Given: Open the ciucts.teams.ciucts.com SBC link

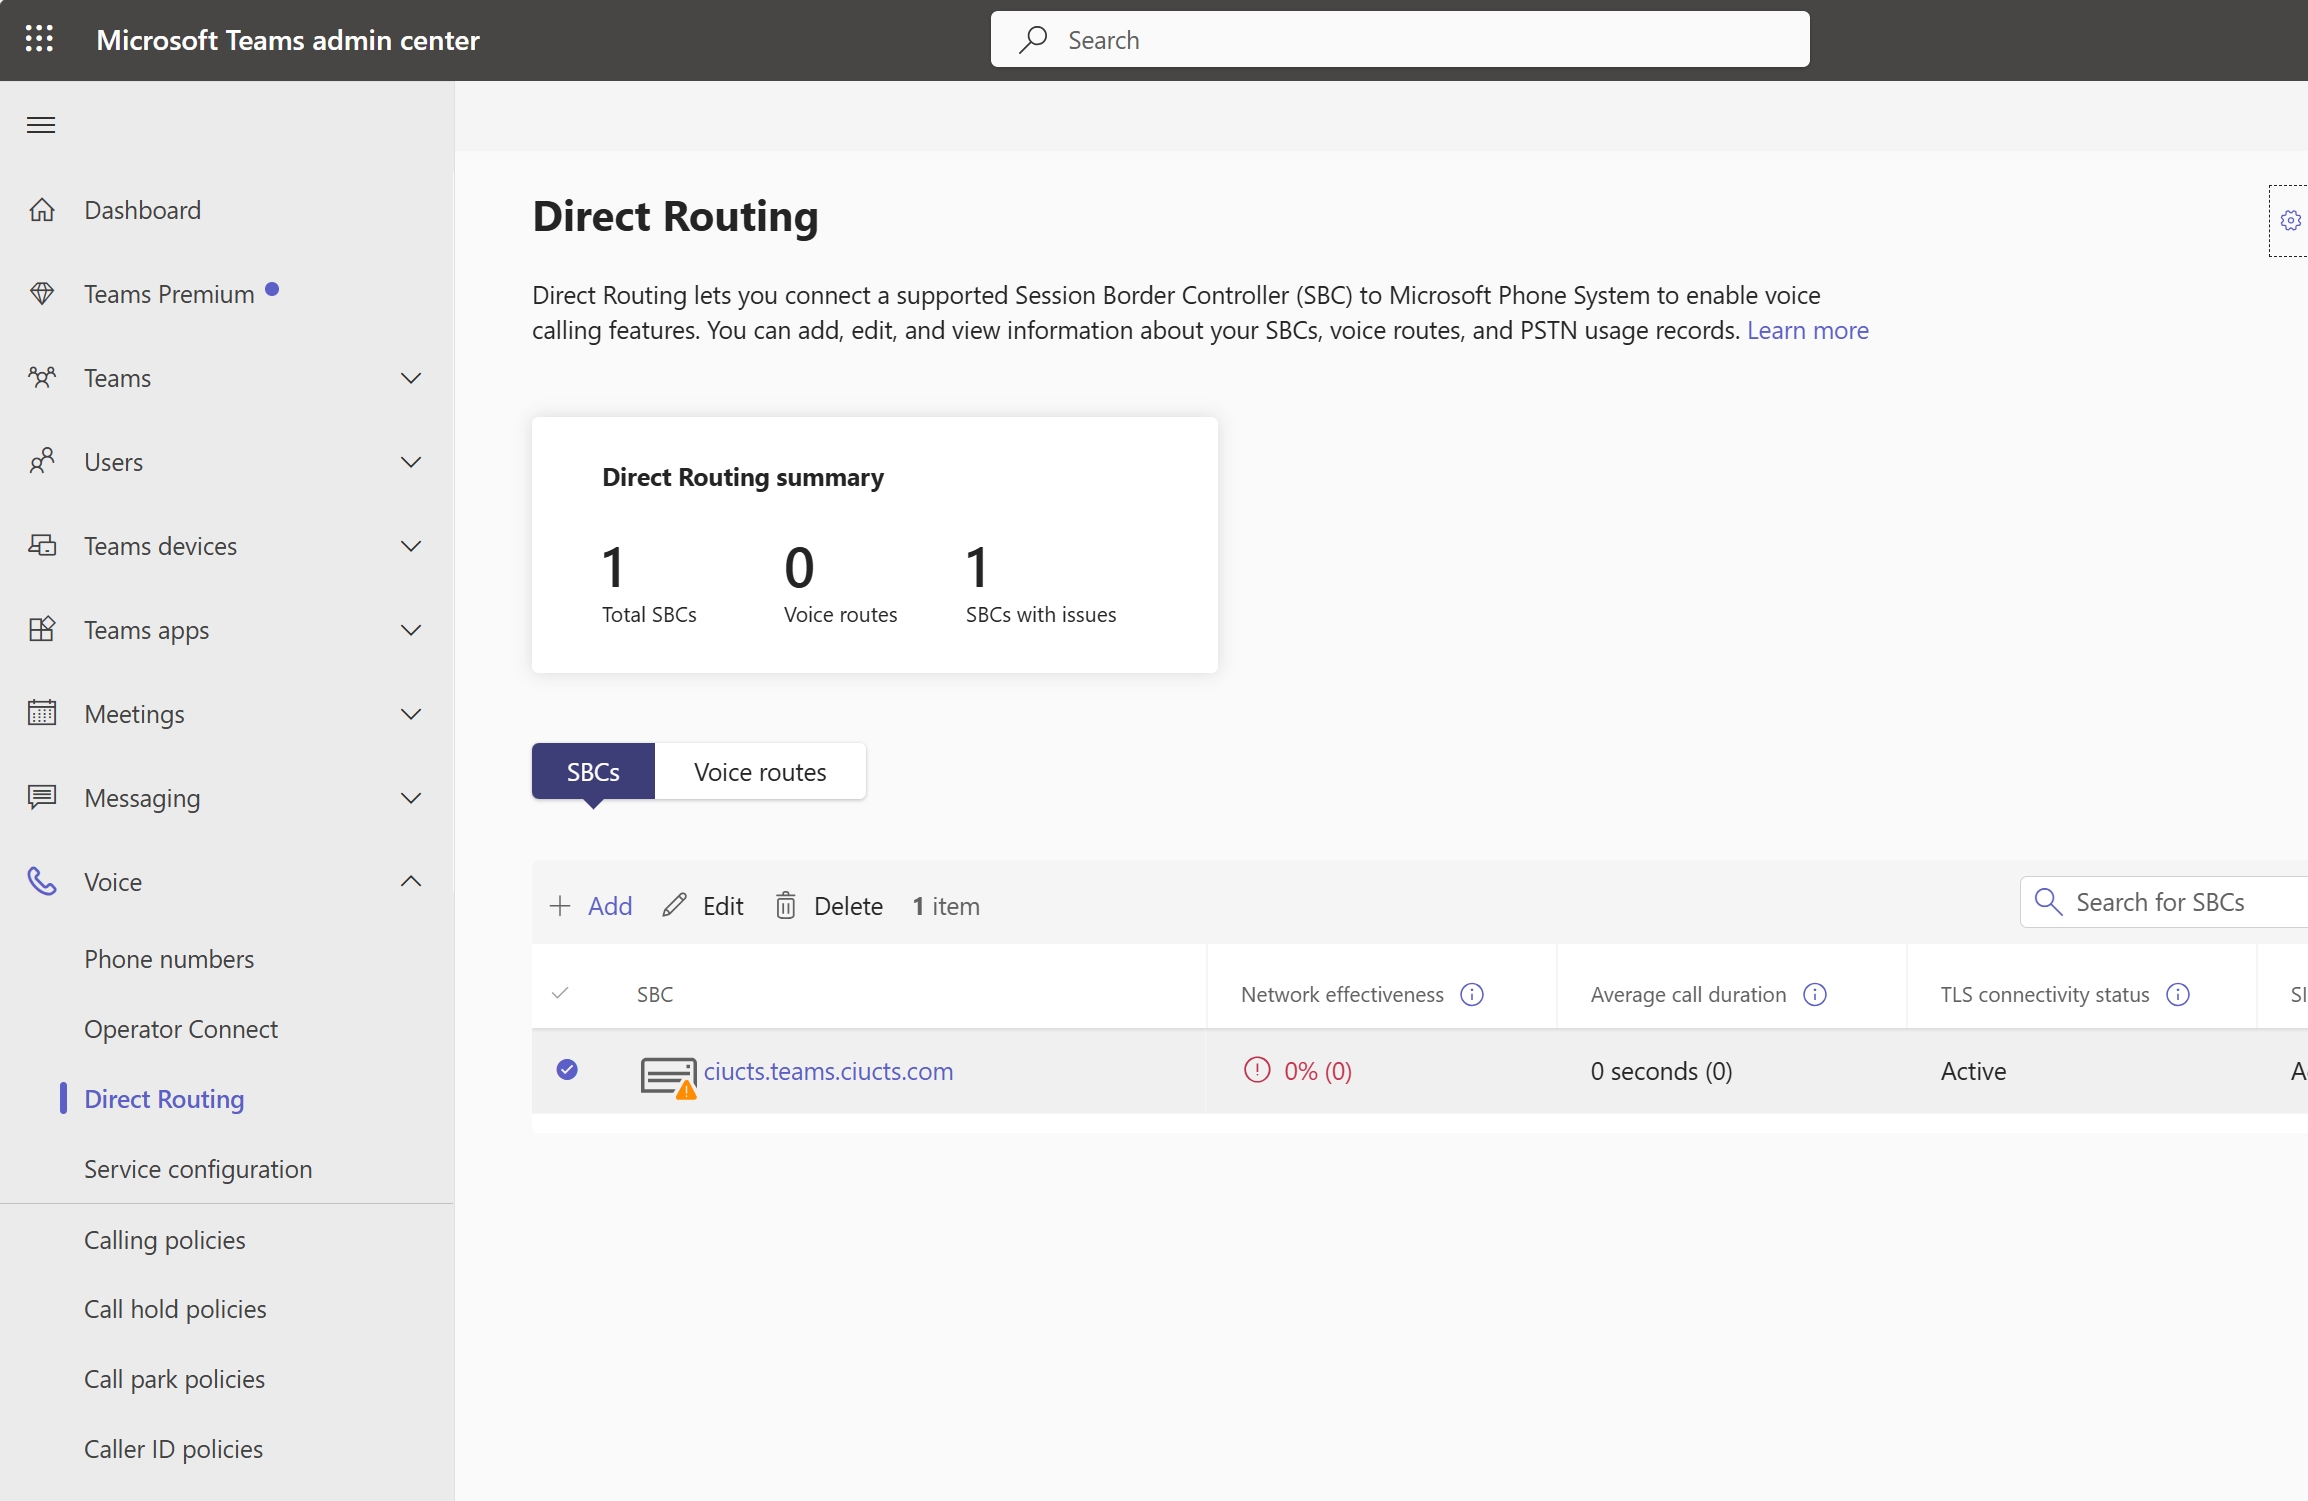Looking at the screenshot, I should (828, 1071).
